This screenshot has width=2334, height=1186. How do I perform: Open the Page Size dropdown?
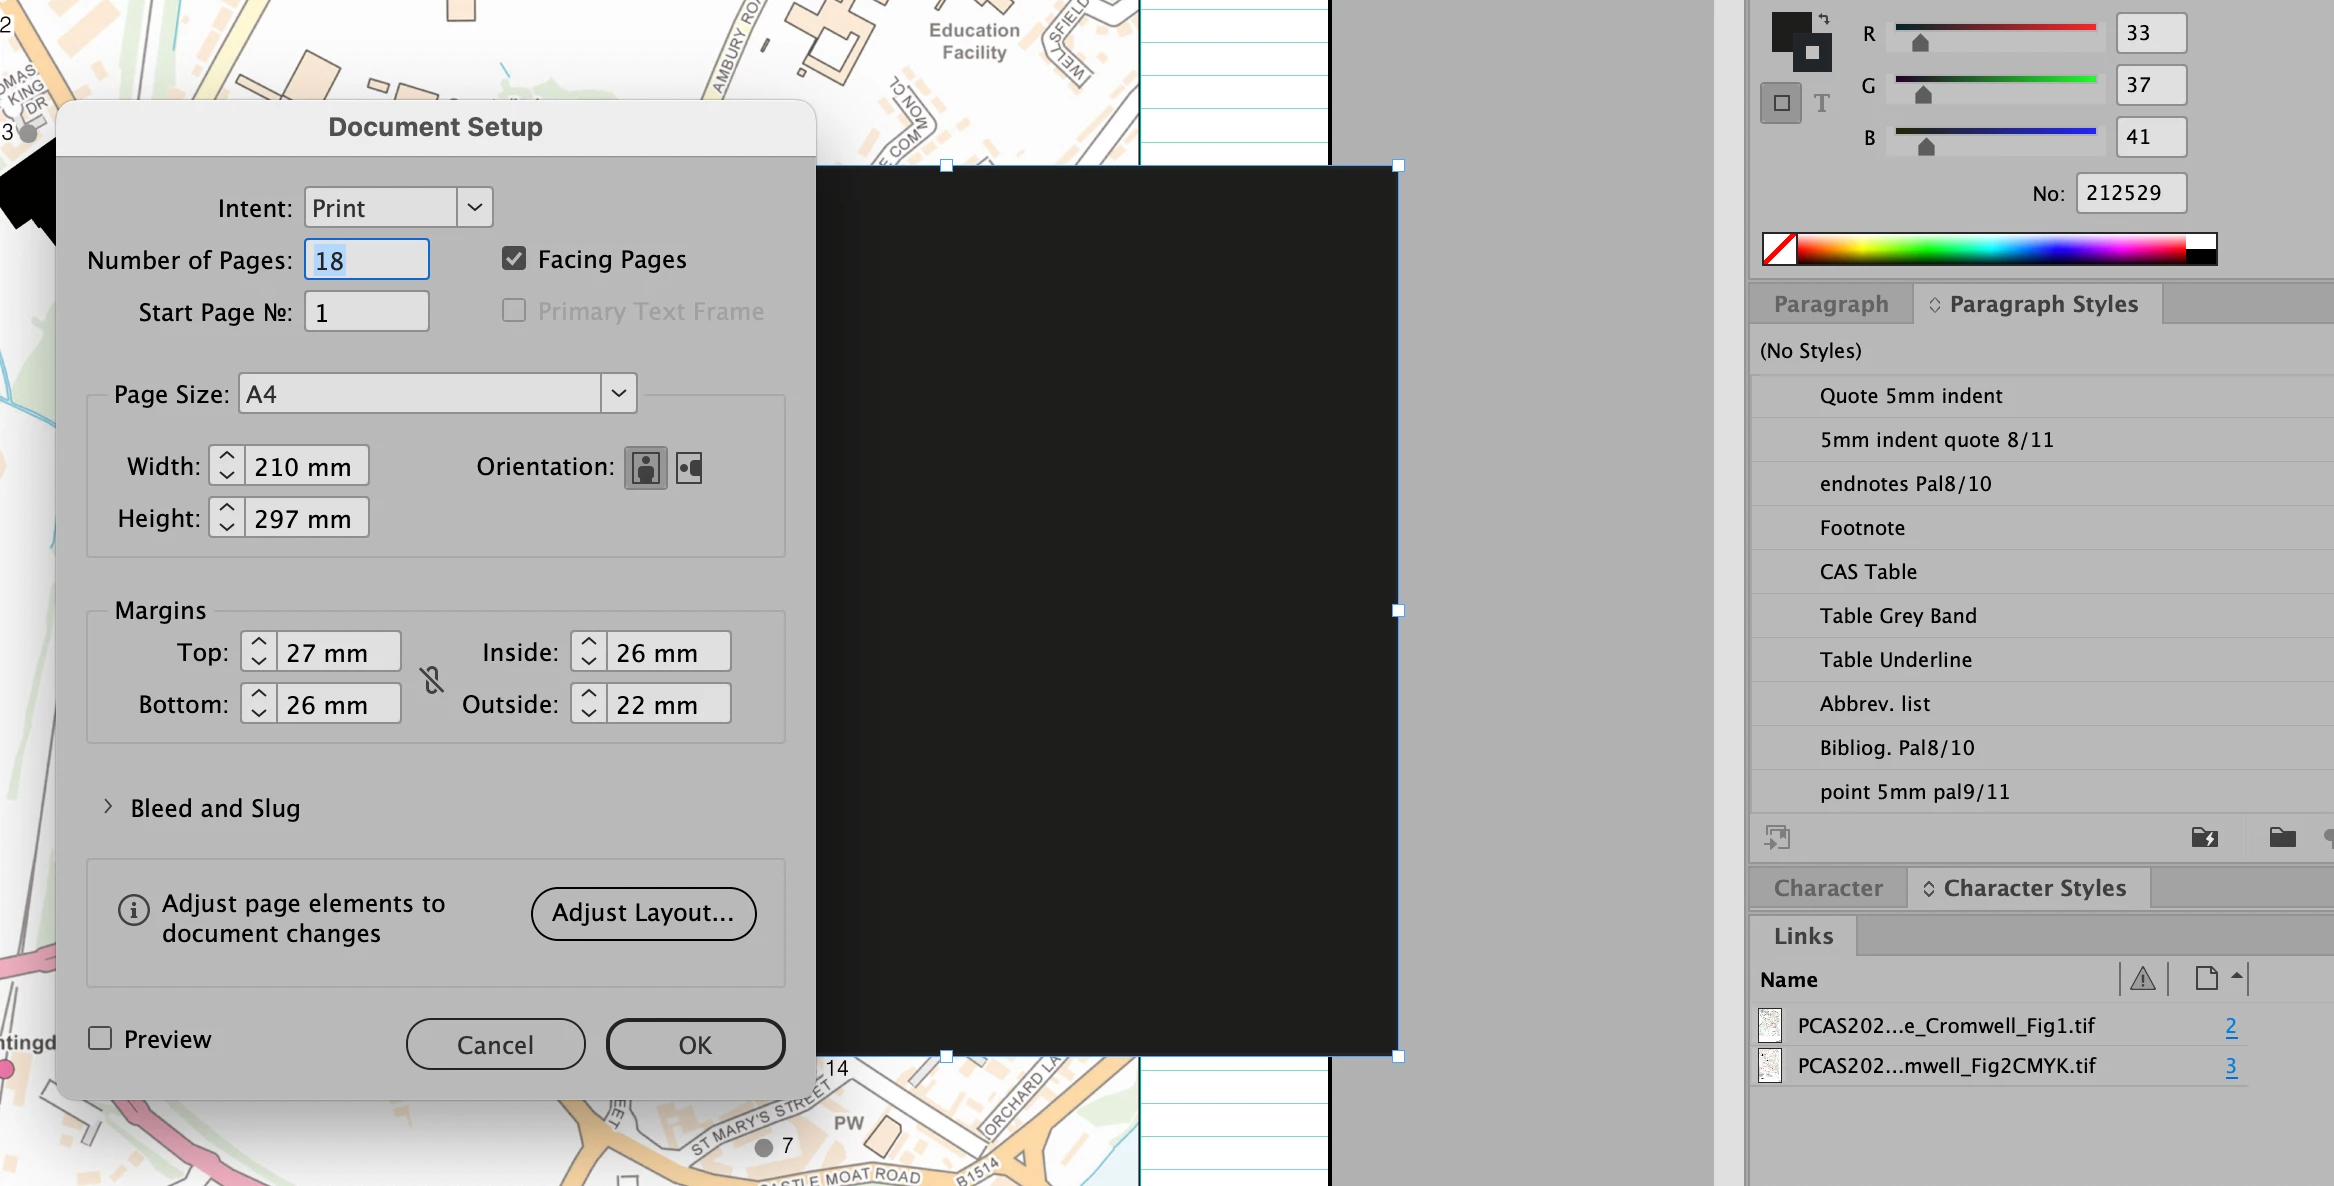[x=619, y=393]
